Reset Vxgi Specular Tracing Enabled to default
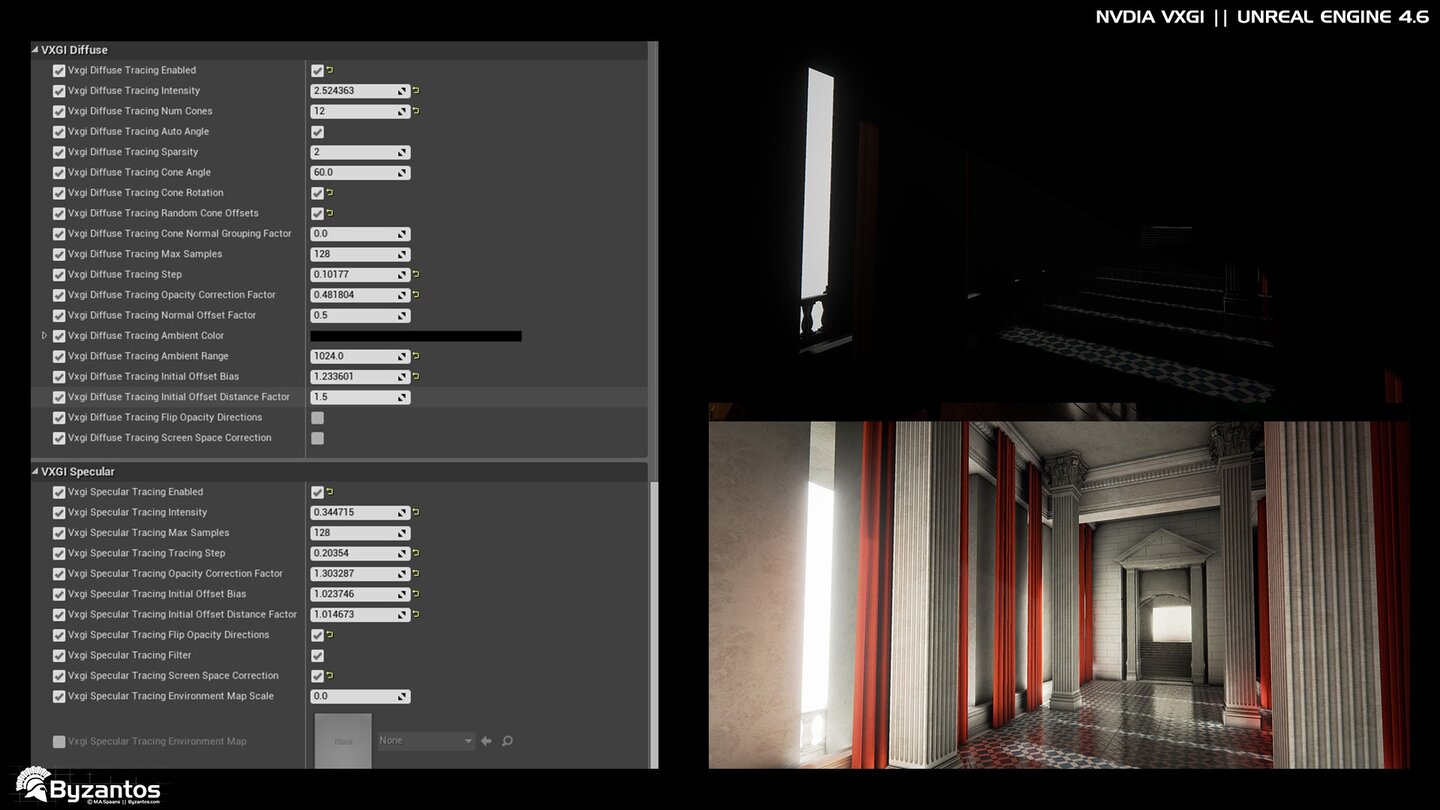The width and height of the screenshot is (1440, 810). click(330, 492)
